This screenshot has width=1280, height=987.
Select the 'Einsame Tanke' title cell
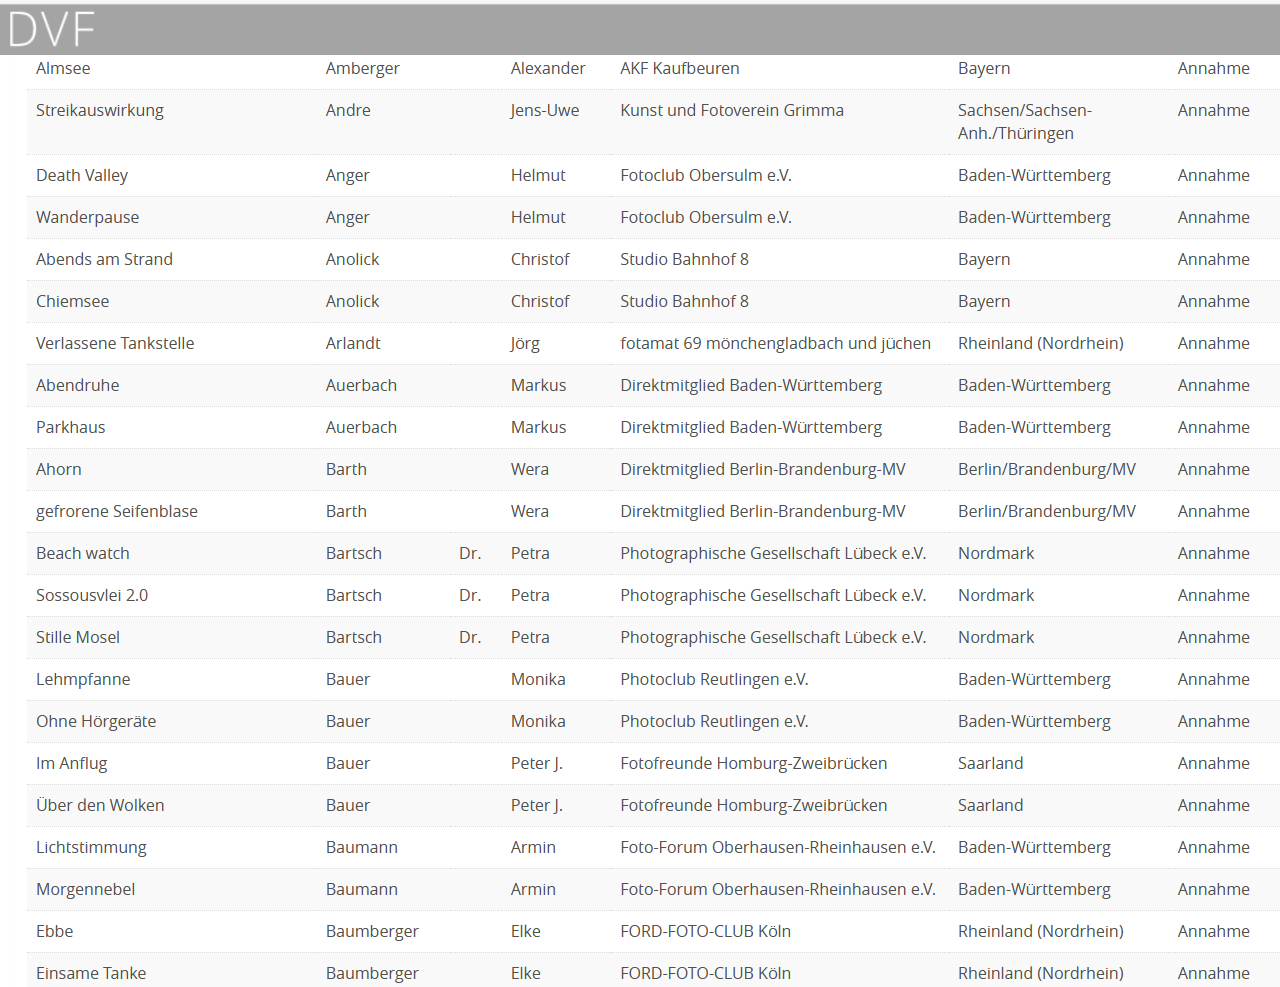click(91, 973)
